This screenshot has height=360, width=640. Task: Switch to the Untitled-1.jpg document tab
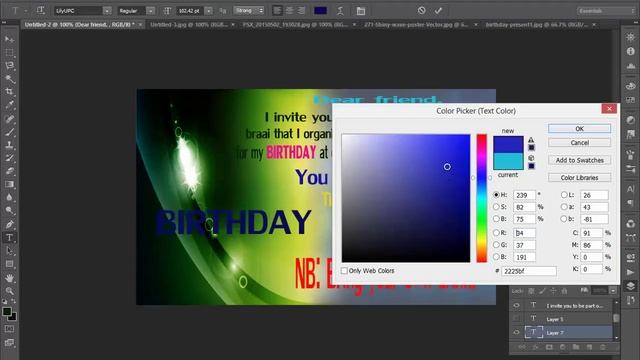click(x=189, y=24)
